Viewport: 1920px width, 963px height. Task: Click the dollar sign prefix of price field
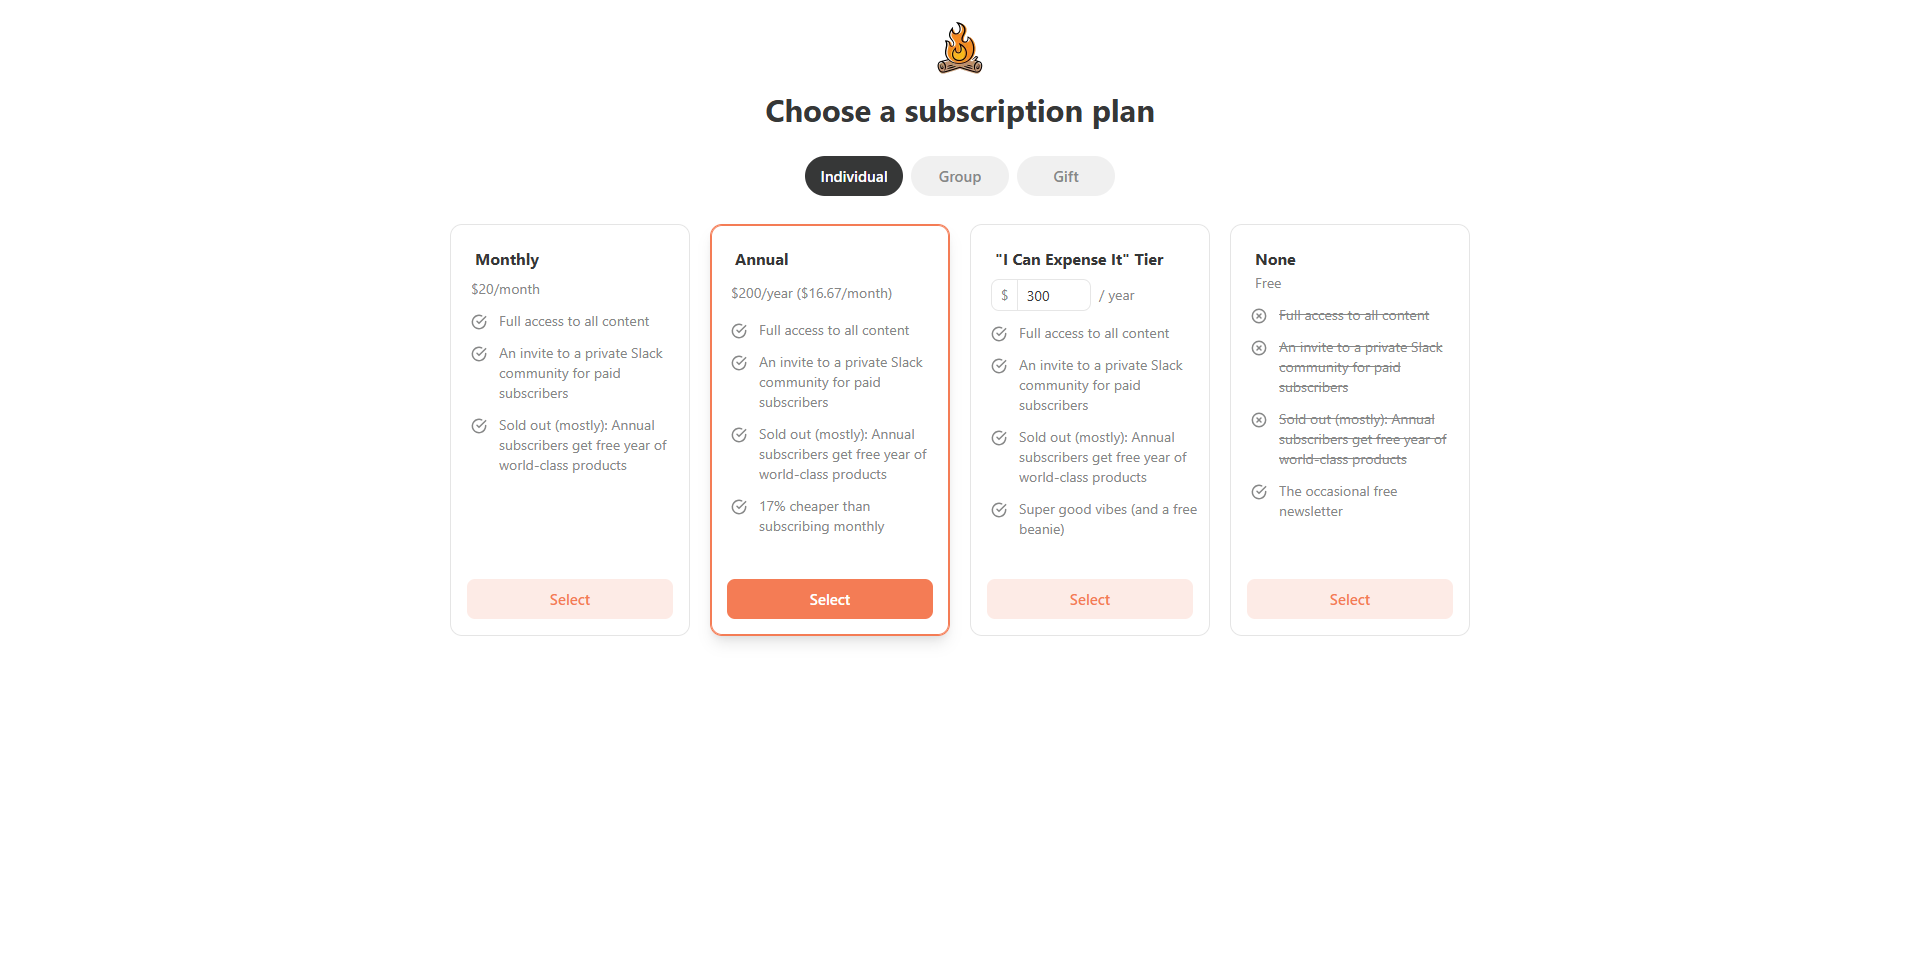[1004, 296]
